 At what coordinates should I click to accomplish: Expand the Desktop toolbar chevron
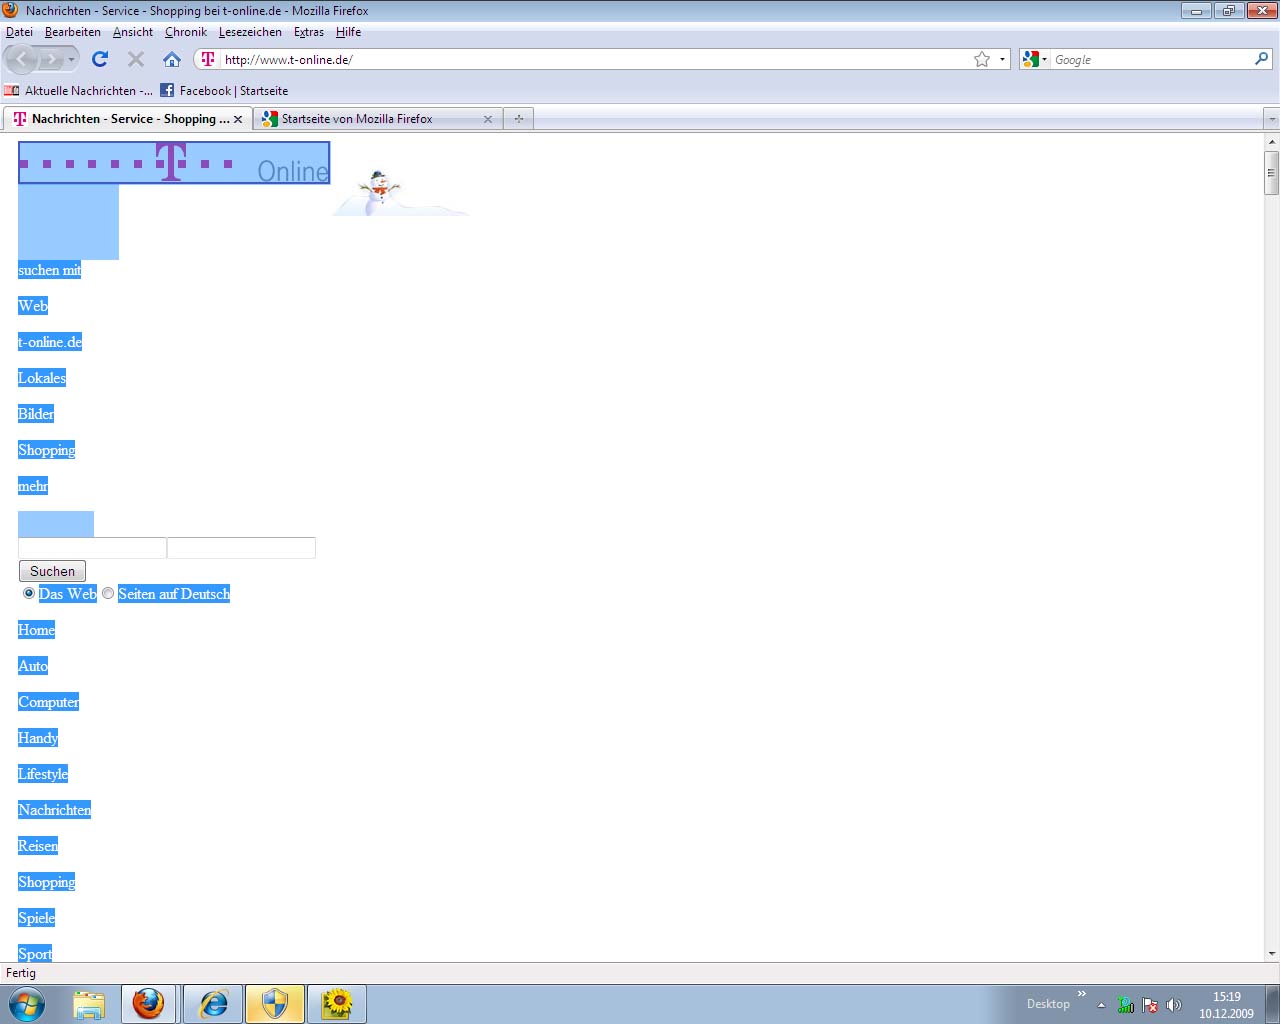coord(1081,993)
